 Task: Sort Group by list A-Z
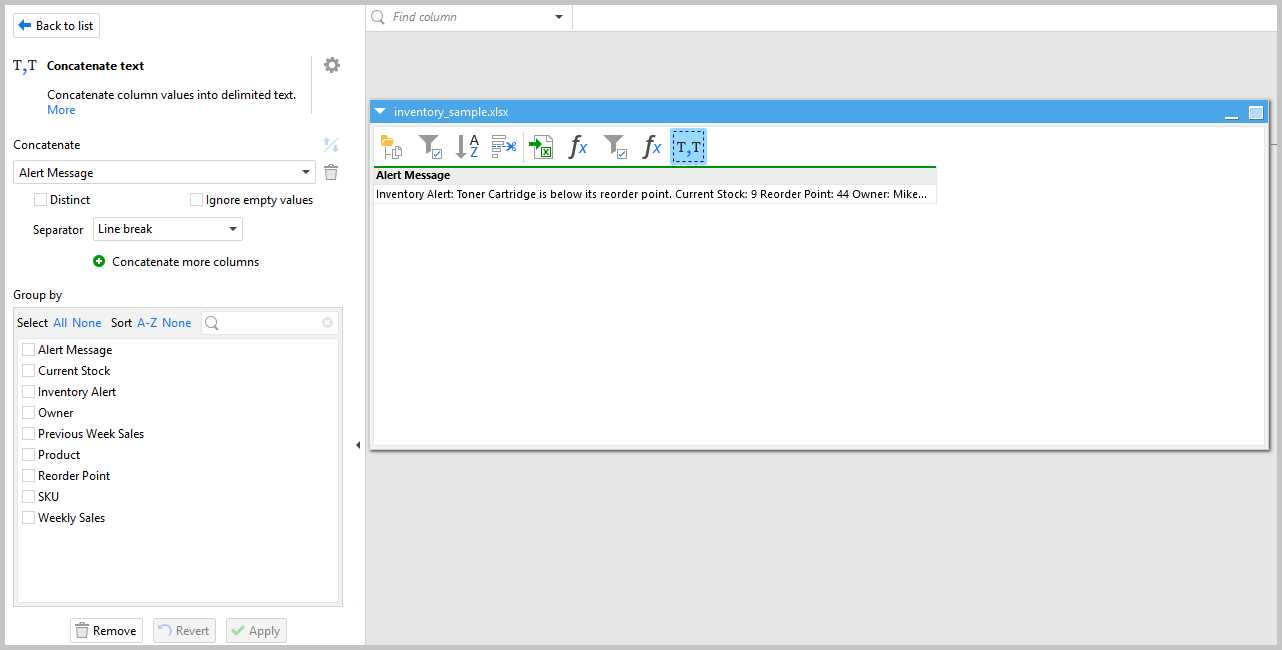(147, 323)
